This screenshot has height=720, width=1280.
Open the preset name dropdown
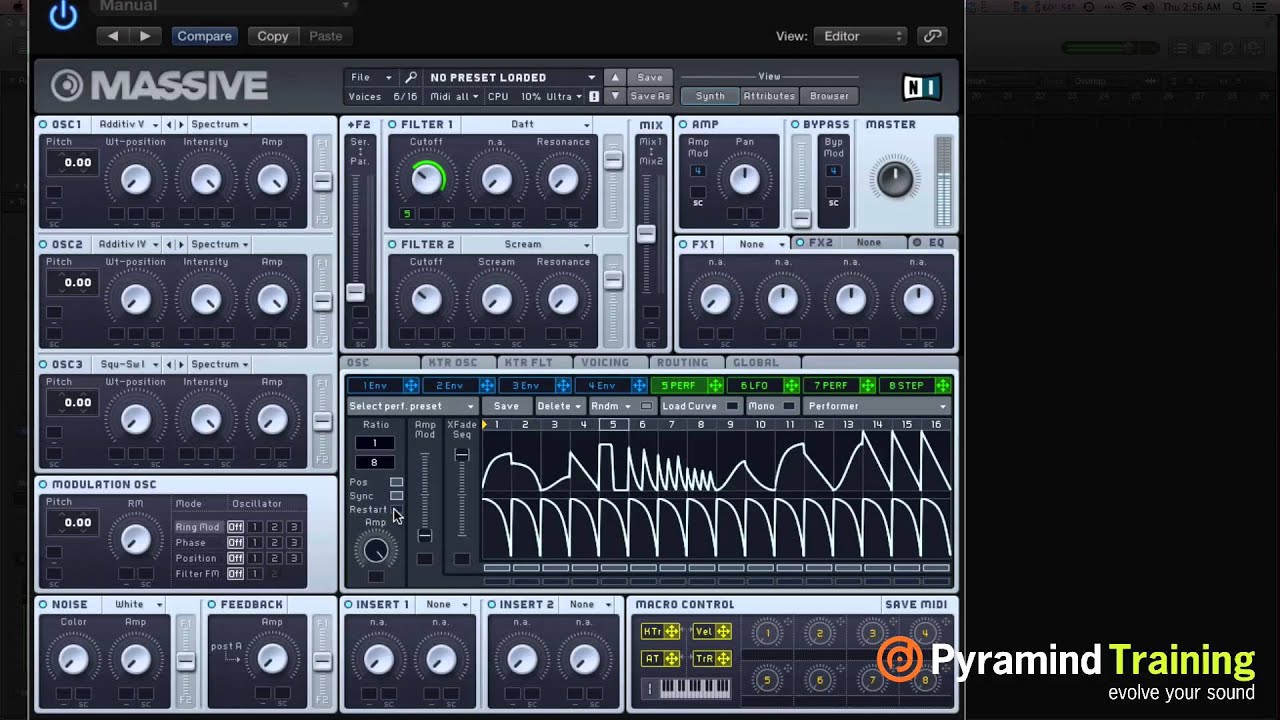pos(512,77)
